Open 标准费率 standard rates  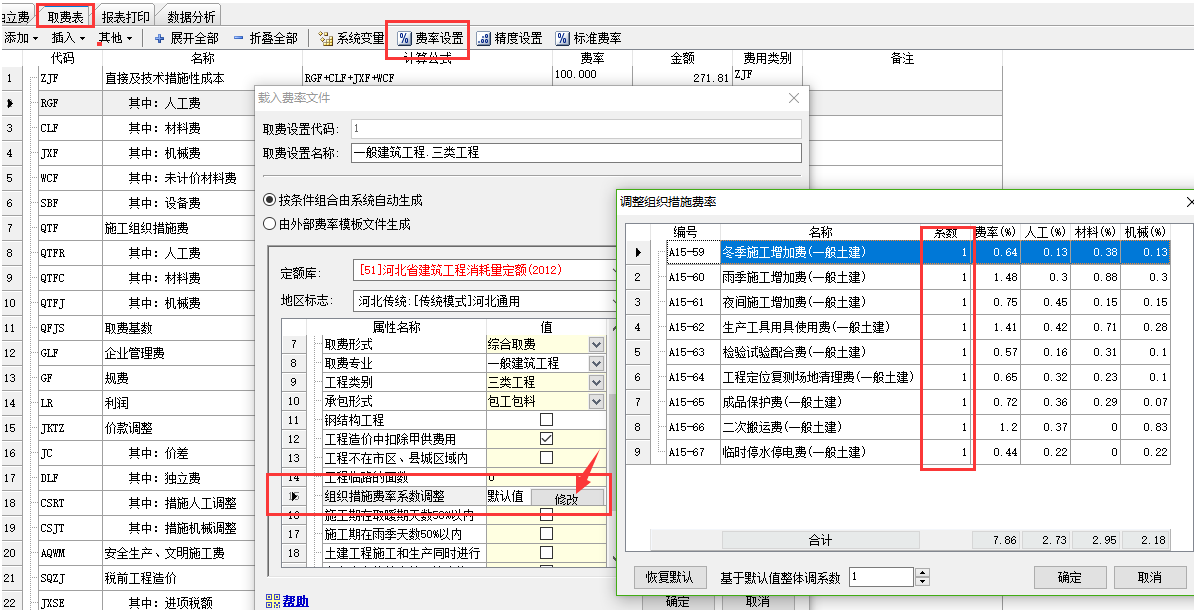pos(588,38)
